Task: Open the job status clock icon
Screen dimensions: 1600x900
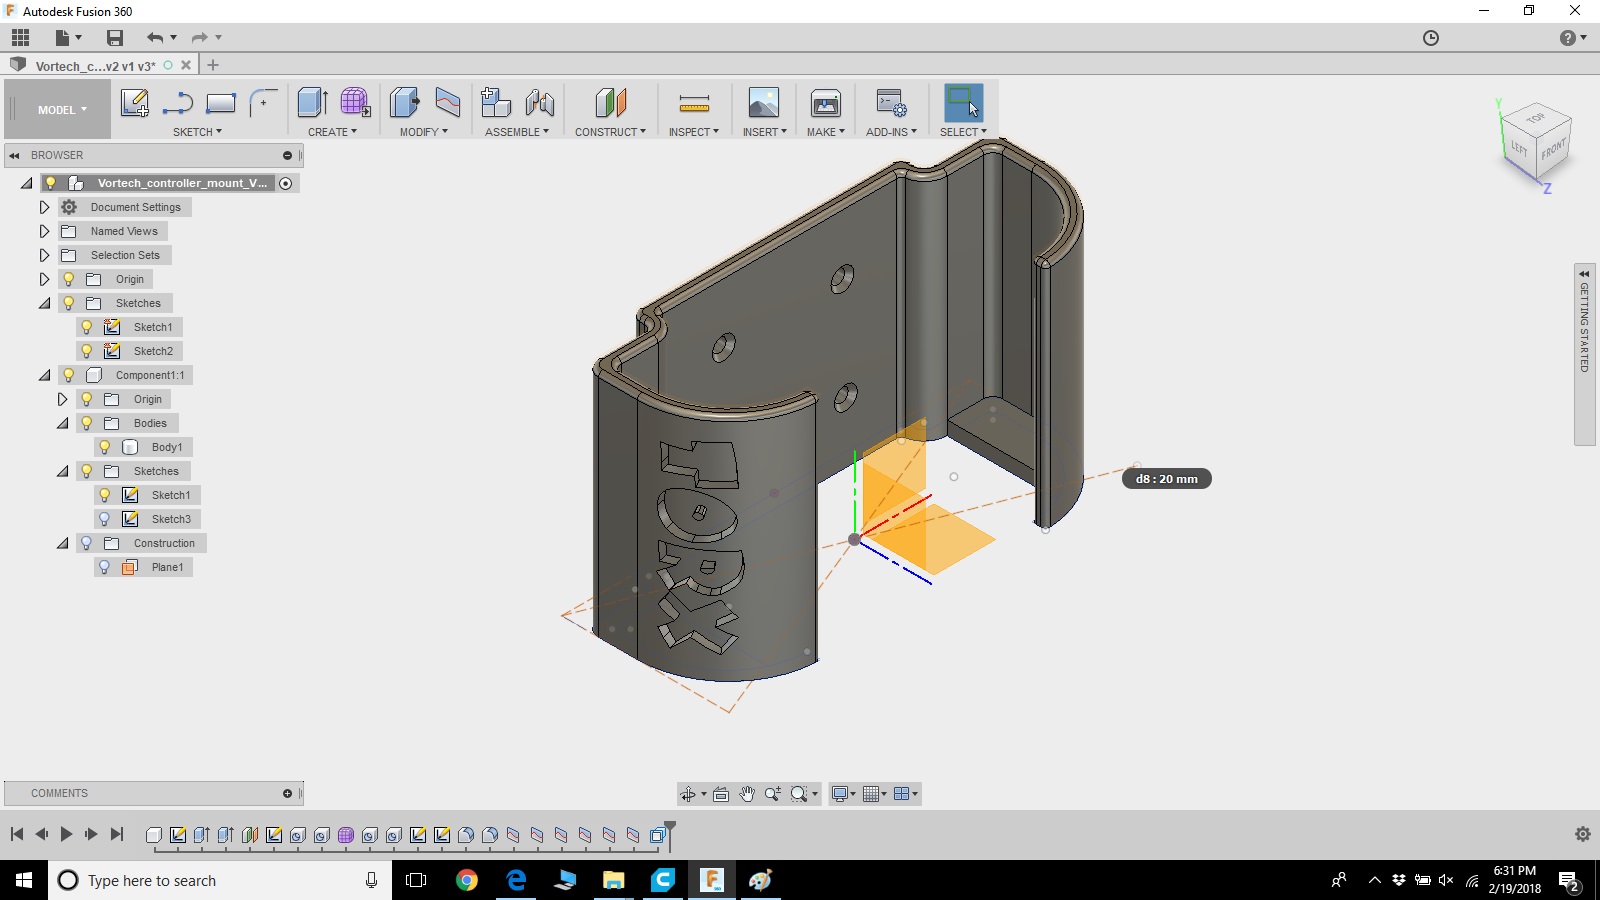Action: point(1431,38)
